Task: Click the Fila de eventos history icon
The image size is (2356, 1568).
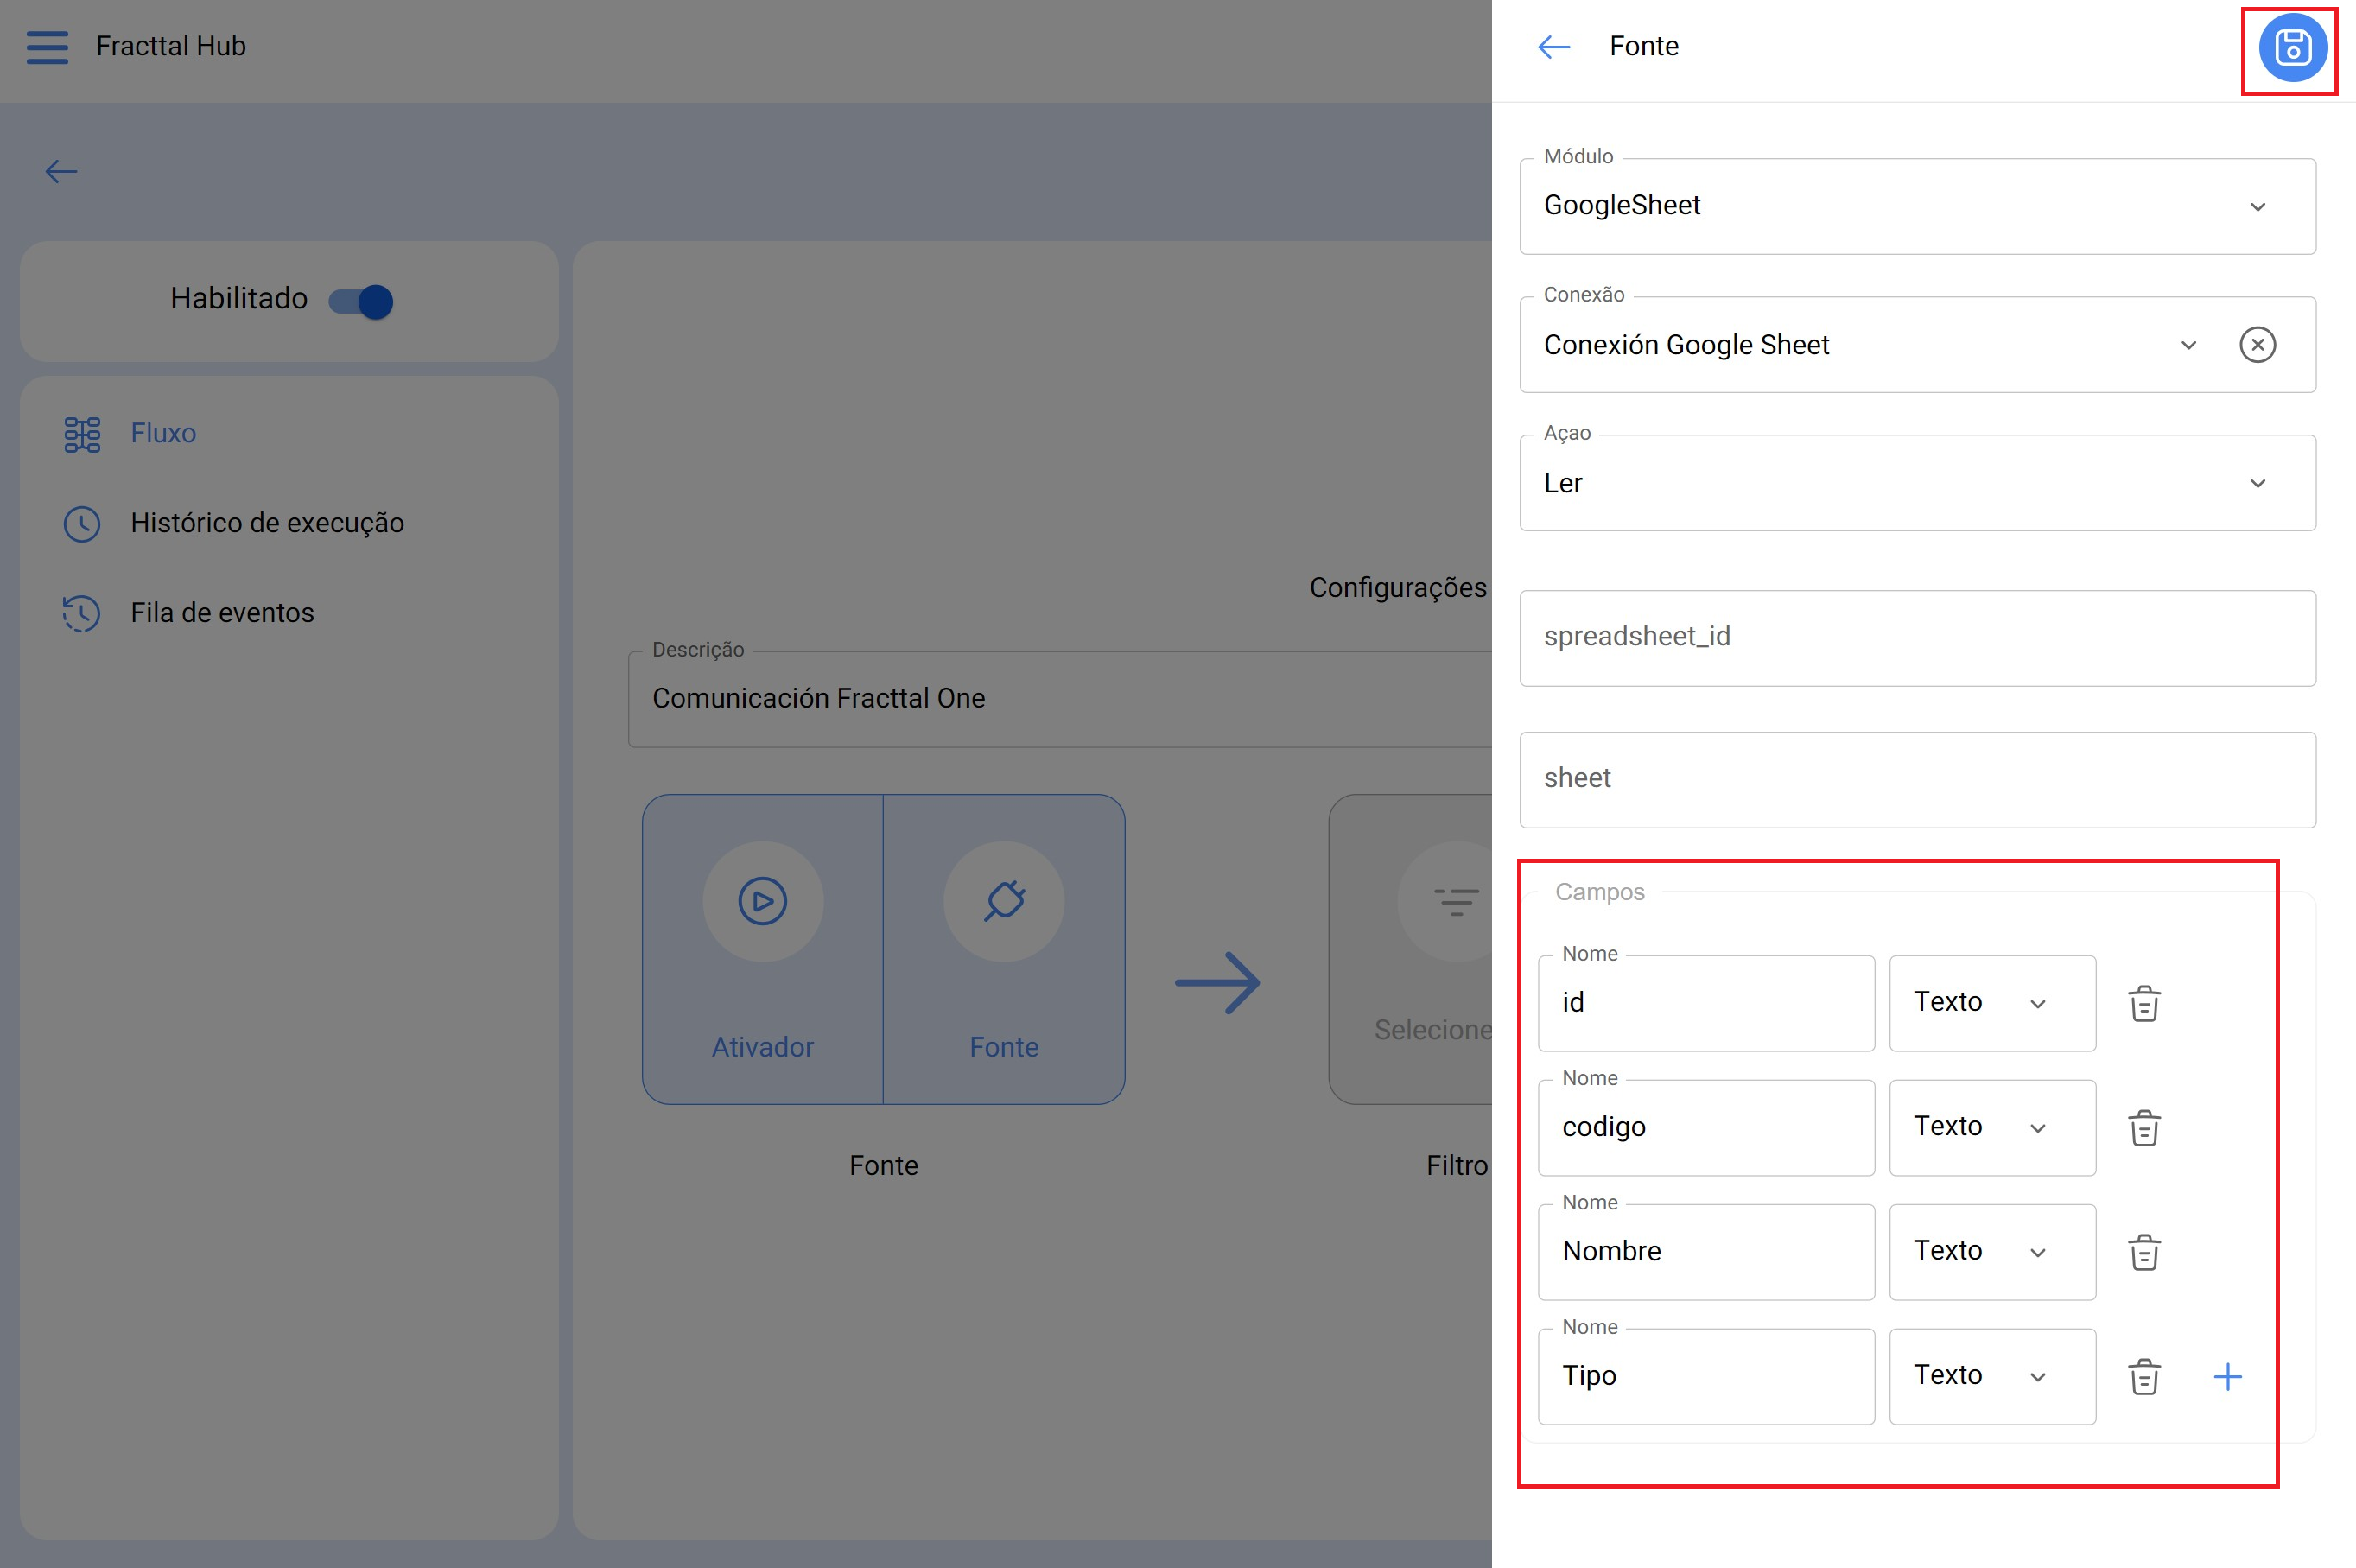Action: point(82,613)
